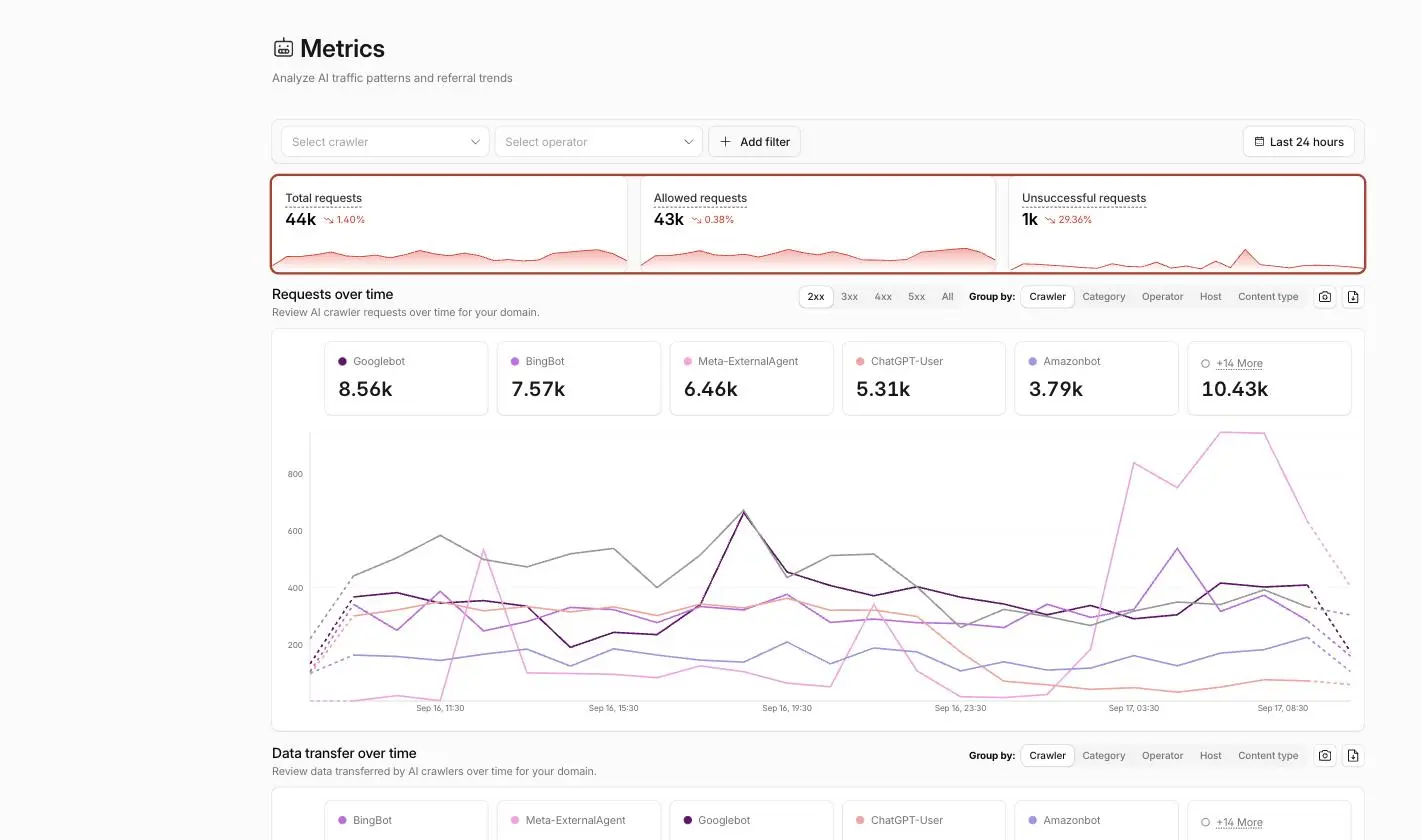Screen dimensions: 1421x840
Task: Click the Unsuccessful requests card
Action: click(x=1186, y=224)
